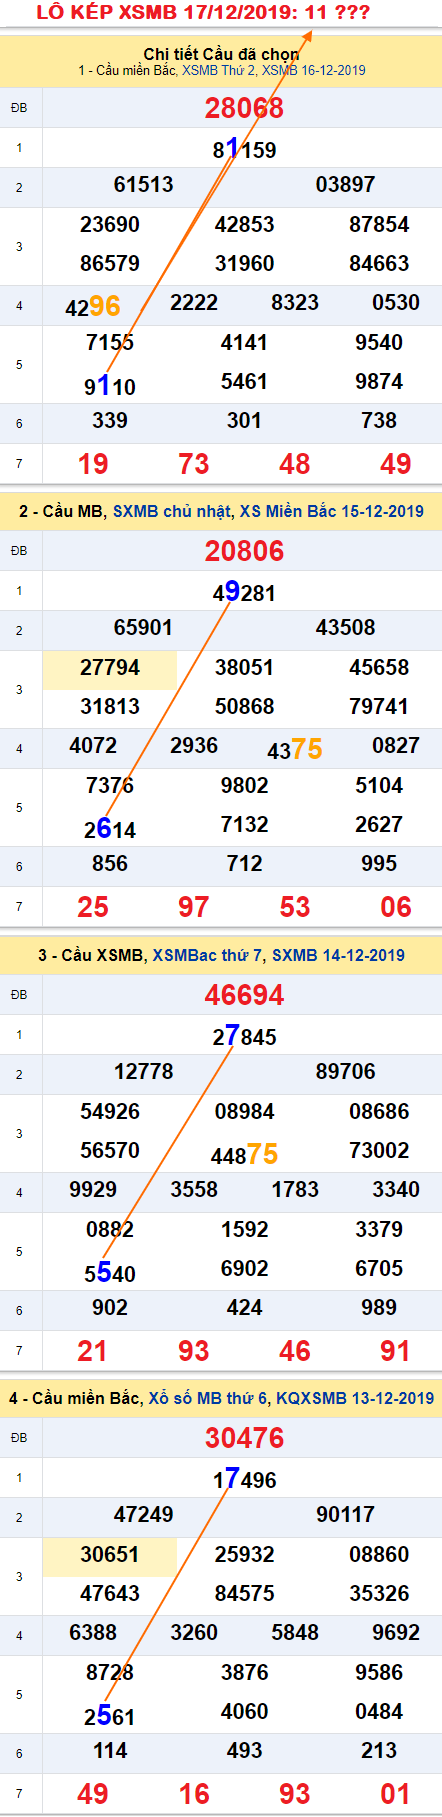Select fifth prize number 9110
This screenshot has height=1817, width=442.
tap(110, 385)
